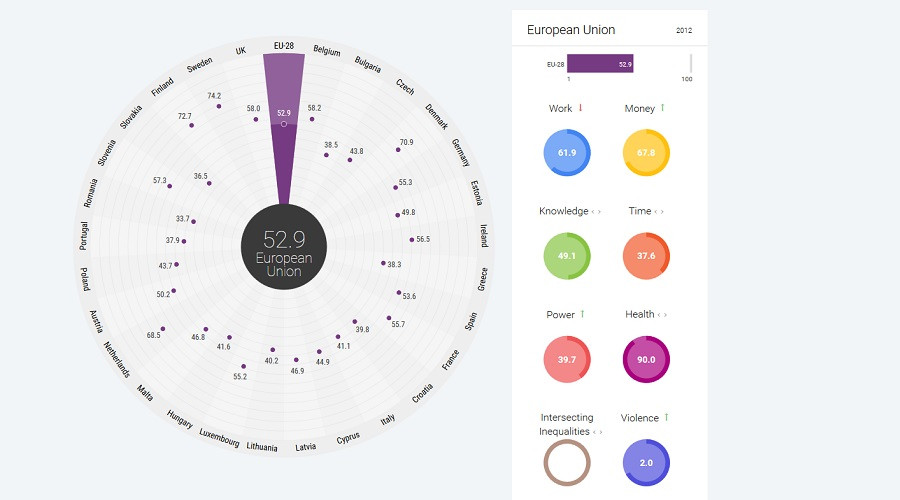Image resolution: width=900 pixels, height=500 pixels.
Task: Select the Poland country label
Action: tap(85, 279)
